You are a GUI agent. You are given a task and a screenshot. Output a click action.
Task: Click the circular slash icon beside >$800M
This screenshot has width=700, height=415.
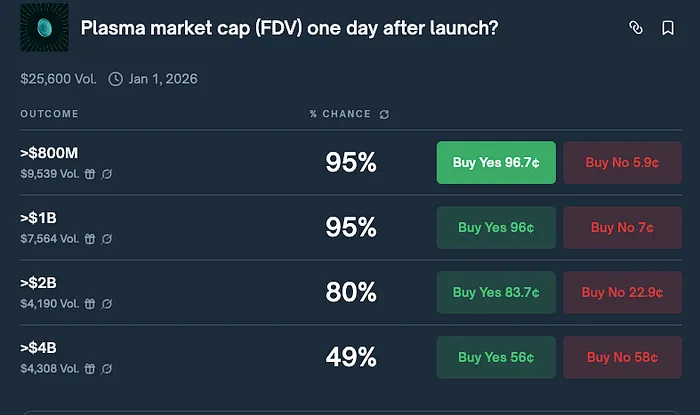[x=106, y=174]
